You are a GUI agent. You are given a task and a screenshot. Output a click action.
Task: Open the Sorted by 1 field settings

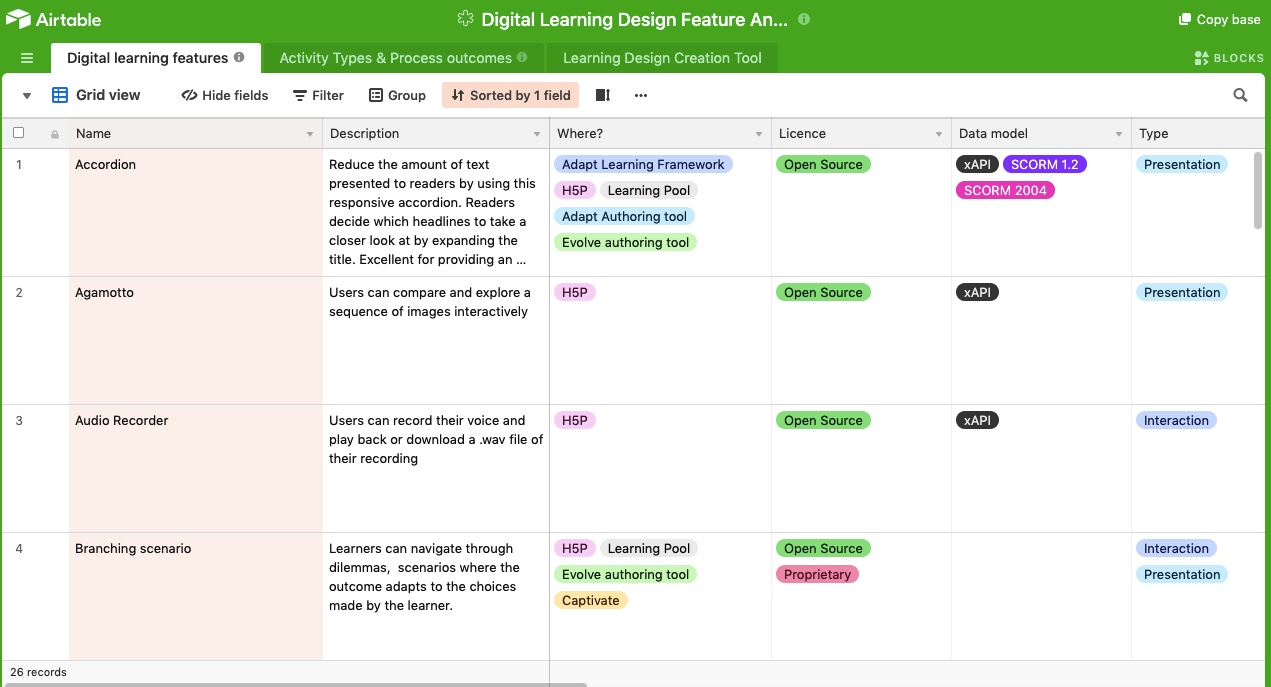point(510,94)
